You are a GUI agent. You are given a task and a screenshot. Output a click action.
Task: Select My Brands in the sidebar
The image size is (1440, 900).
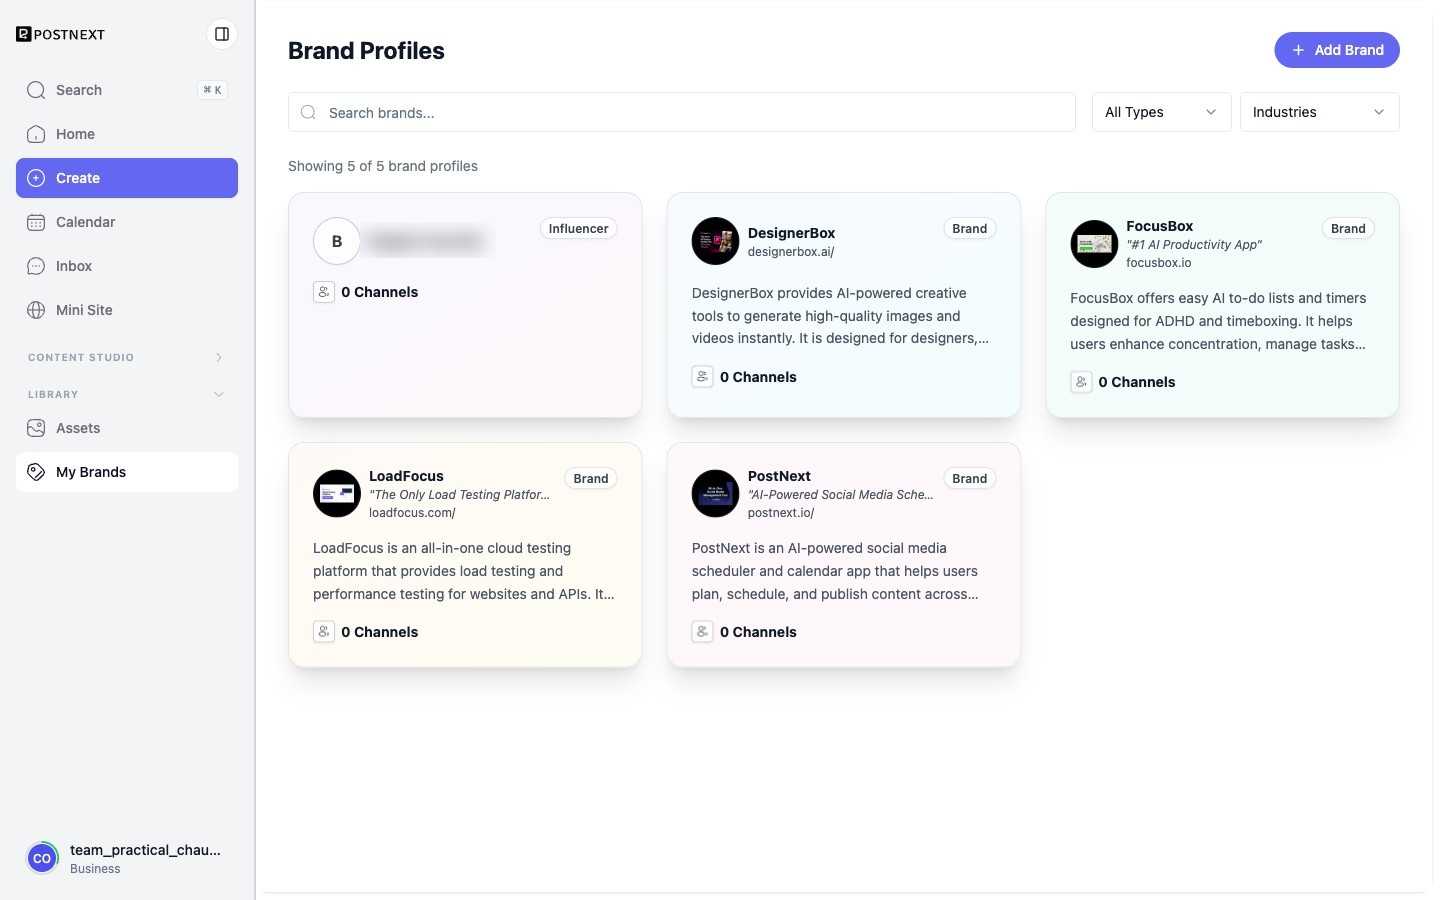pyautogui.click(x=127, y=472)
